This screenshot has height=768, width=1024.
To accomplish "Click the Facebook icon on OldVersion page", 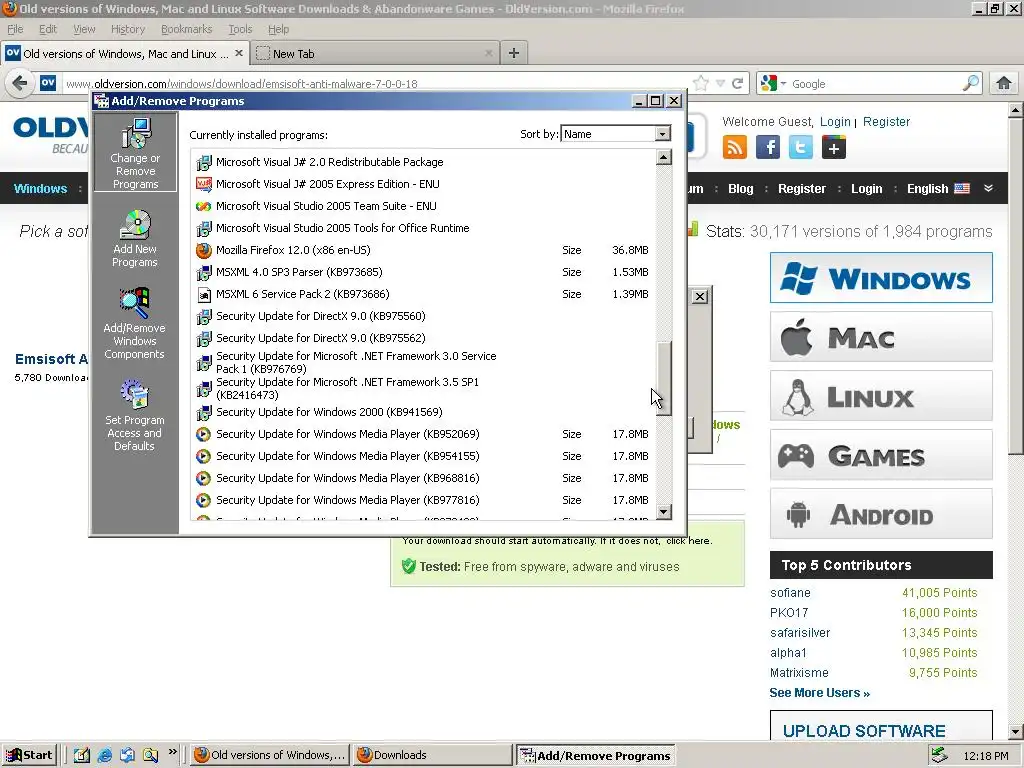I will (x=768, y=147).
